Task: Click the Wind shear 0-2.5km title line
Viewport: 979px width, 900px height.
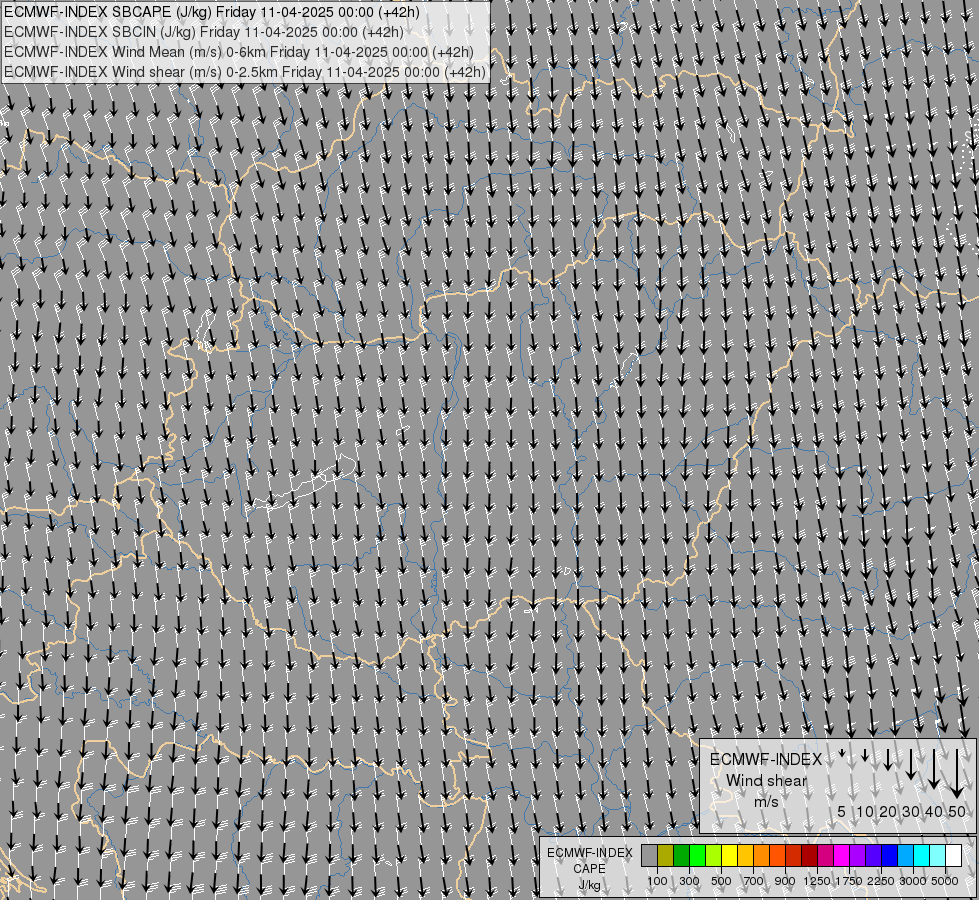Action: [x=244, y=72]
